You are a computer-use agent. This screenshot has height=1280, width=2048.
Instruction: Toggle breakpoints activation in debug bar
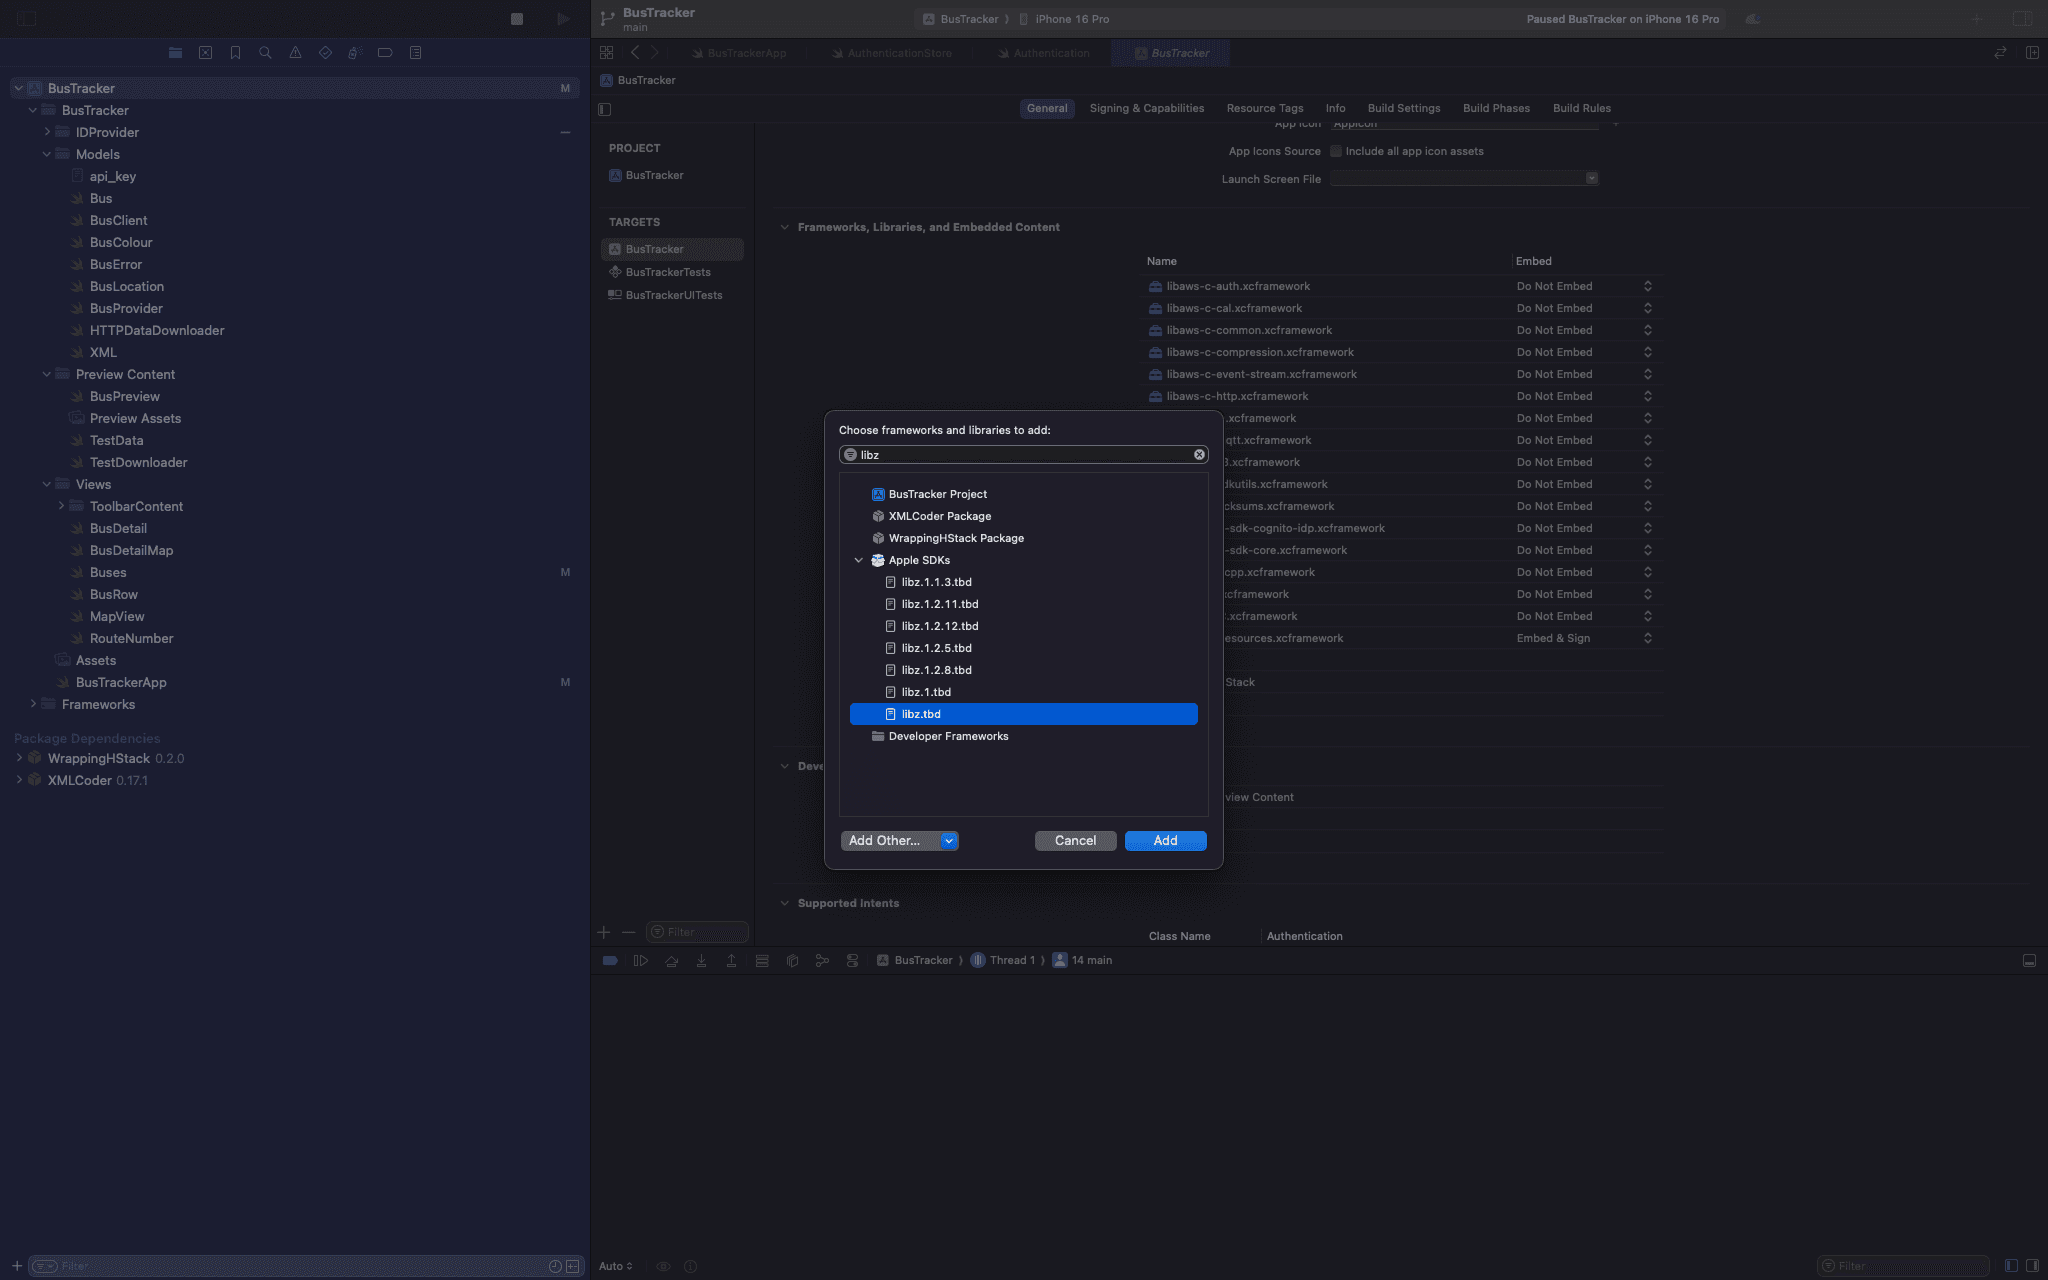(x=610, y=961)
